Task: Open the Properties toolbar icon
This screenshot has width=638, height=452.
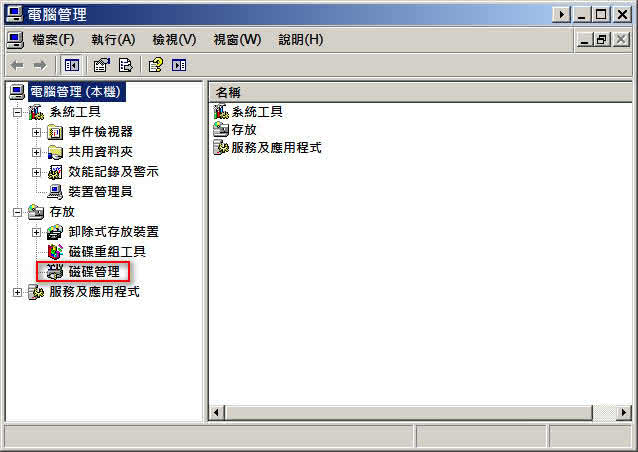Action: [x=102, y=65]
